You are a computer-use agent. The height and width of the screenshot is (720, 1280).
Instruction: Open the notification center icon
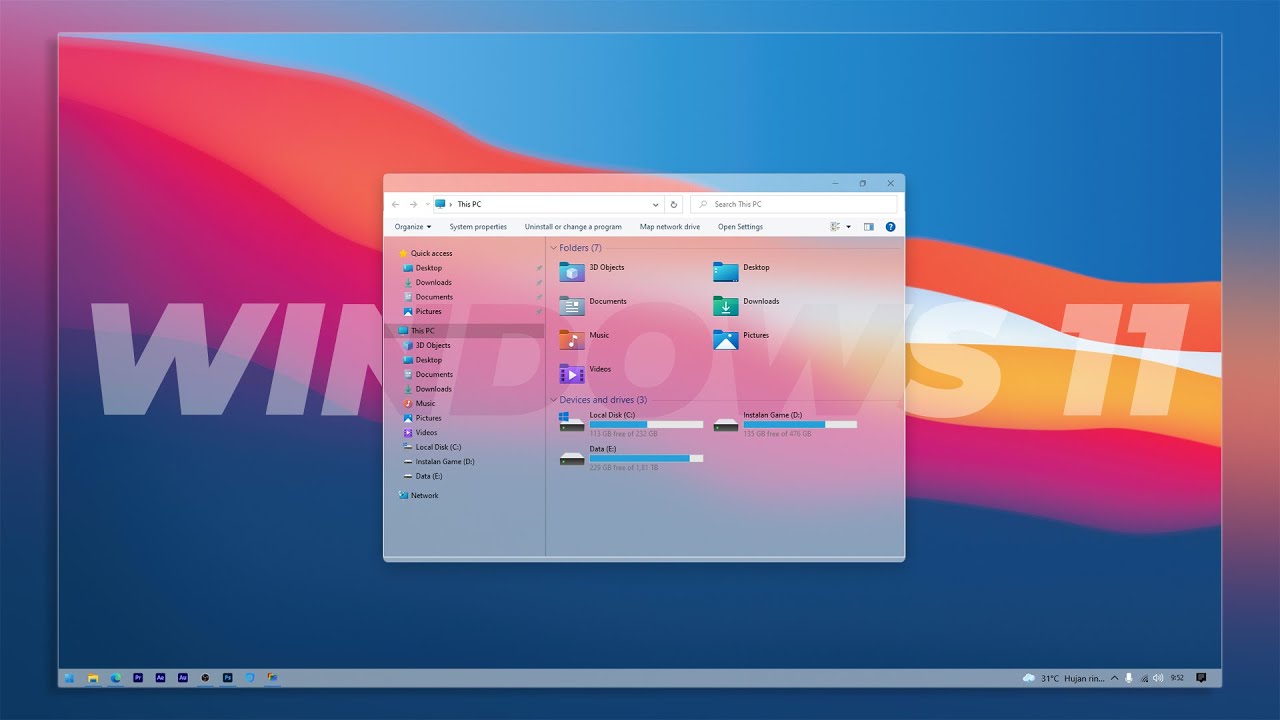pos(1201,678)
